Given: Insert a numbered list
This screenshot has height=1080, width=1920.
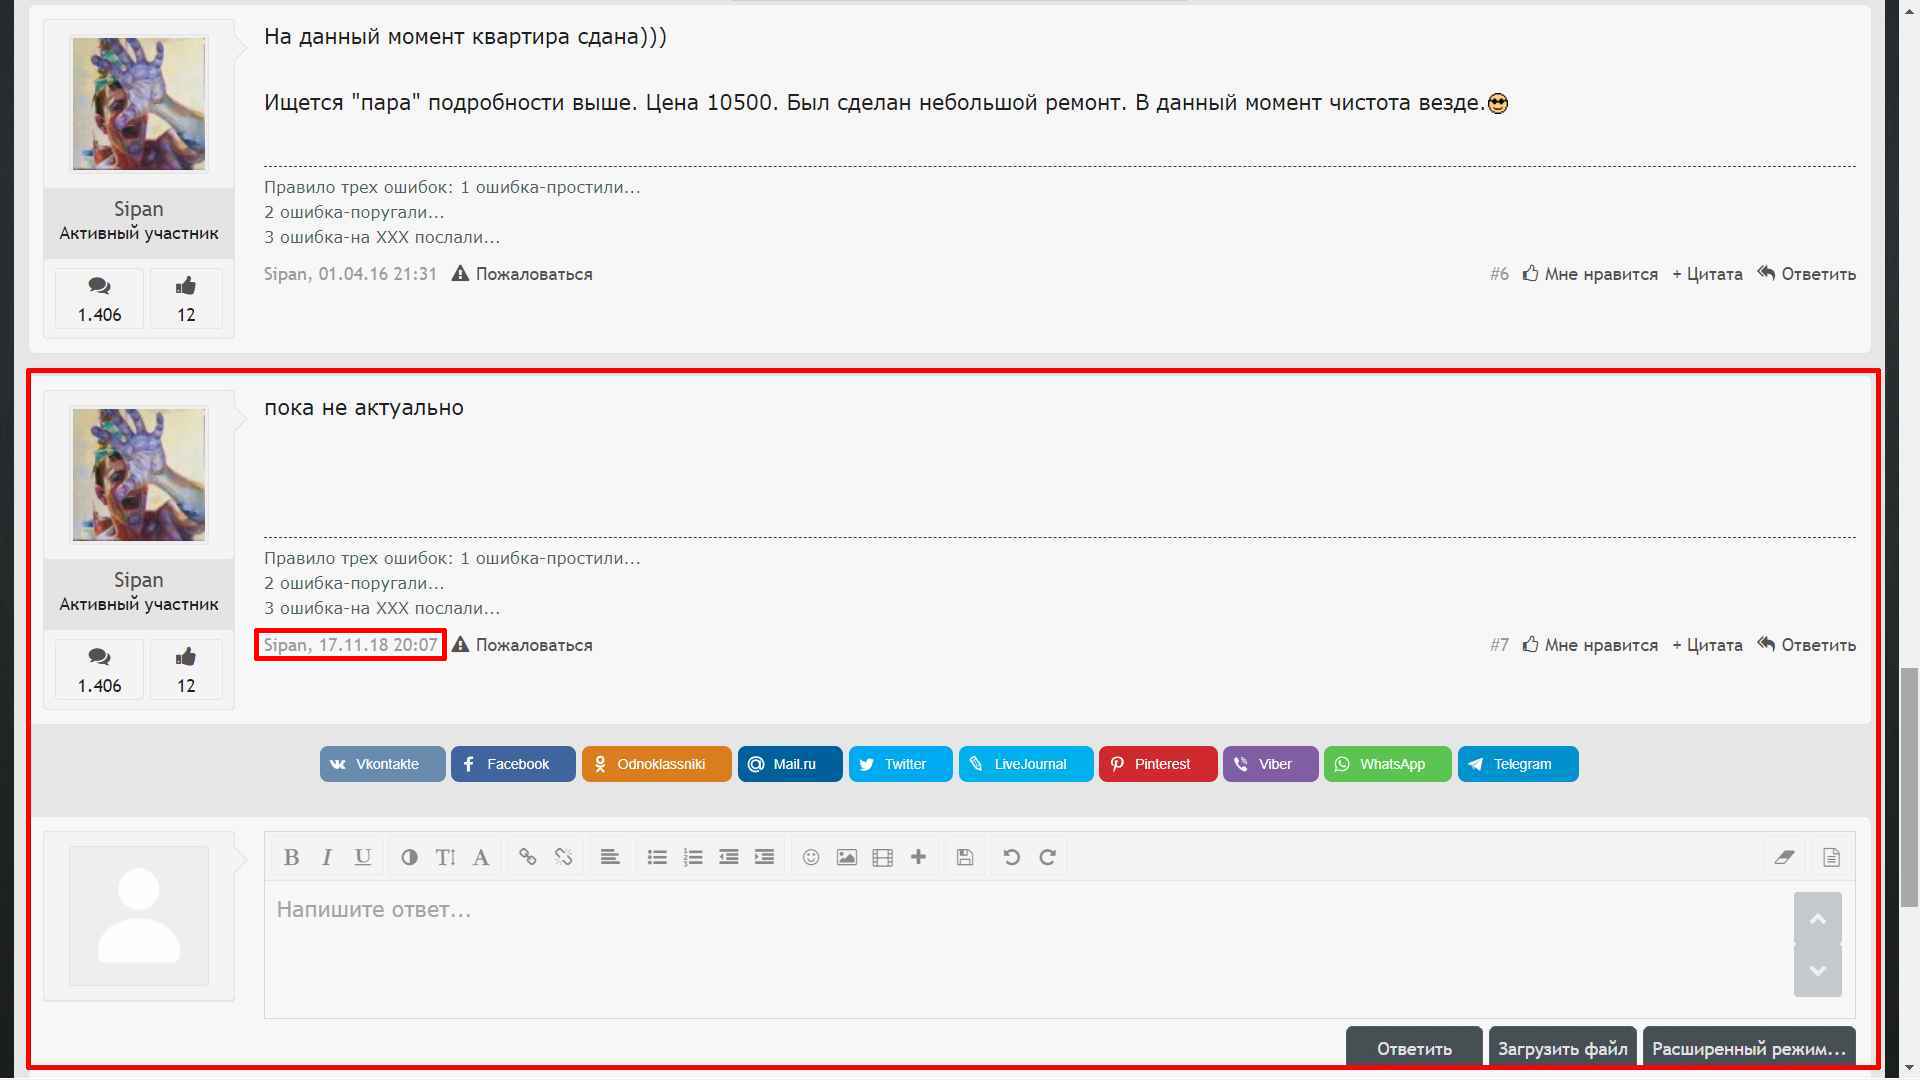Looking at the screenshot, I should click(x=693, y=857).
